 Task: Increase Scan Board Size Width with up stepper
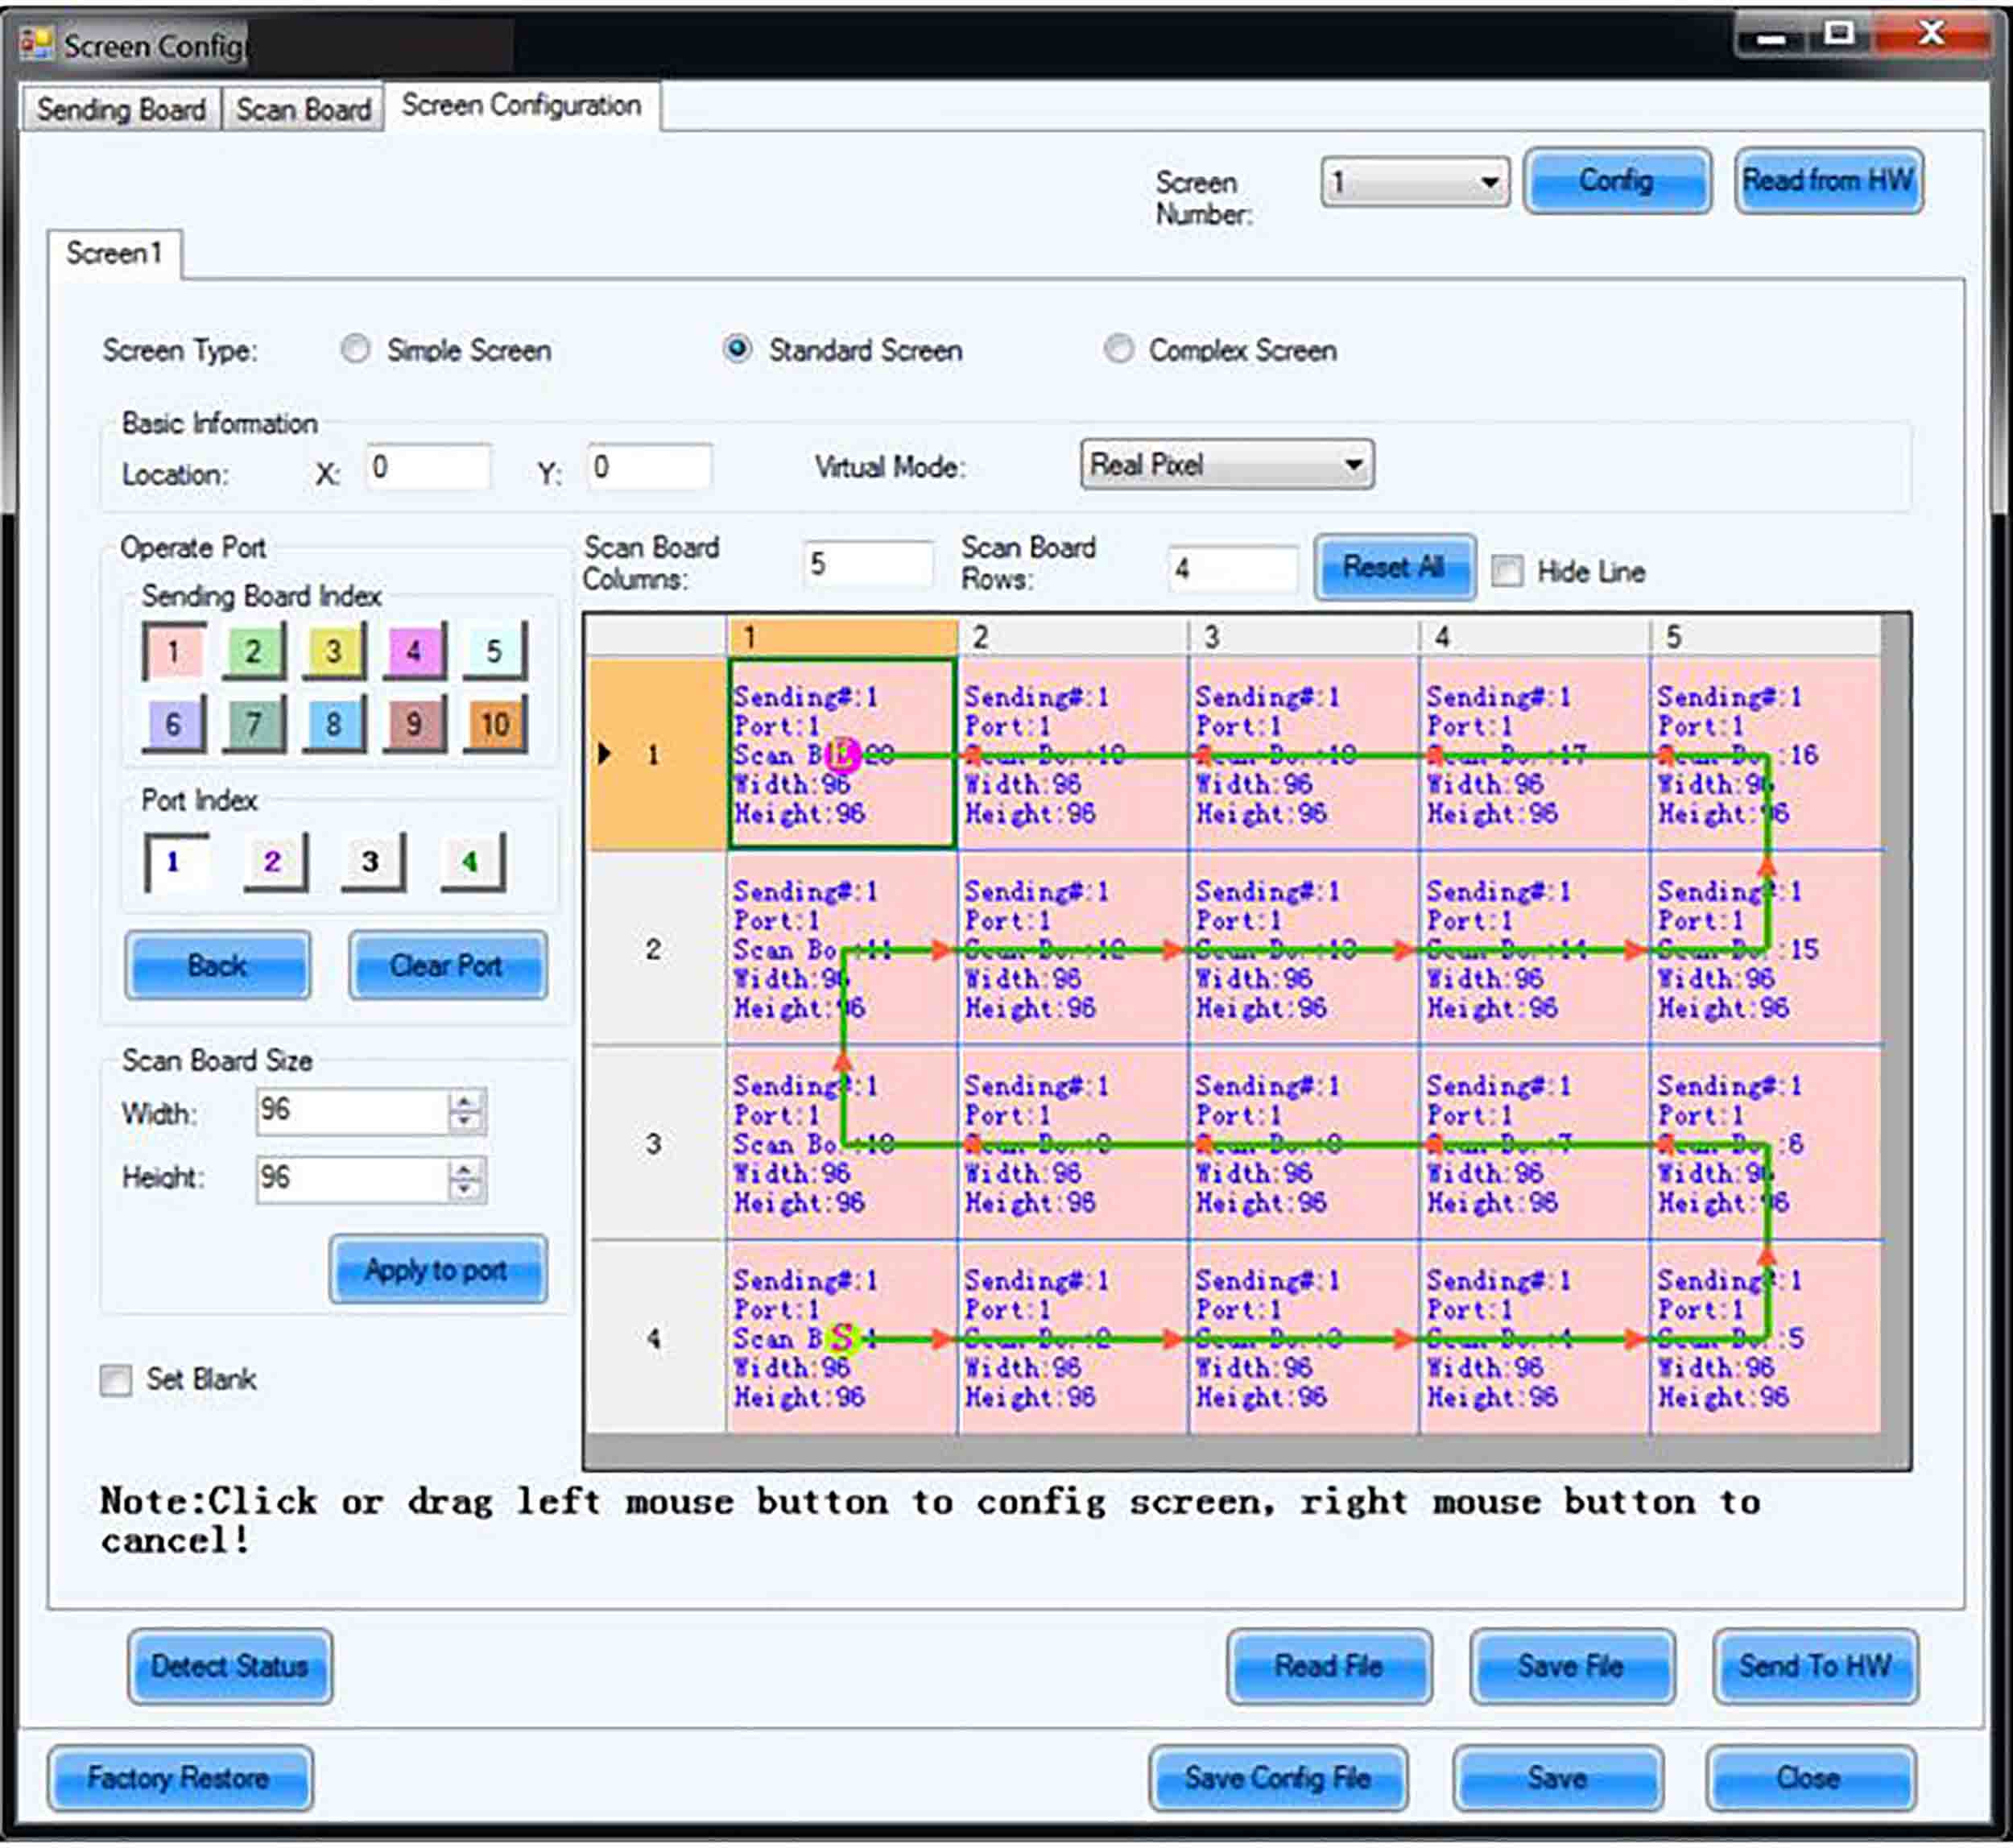click(466, 1101)
